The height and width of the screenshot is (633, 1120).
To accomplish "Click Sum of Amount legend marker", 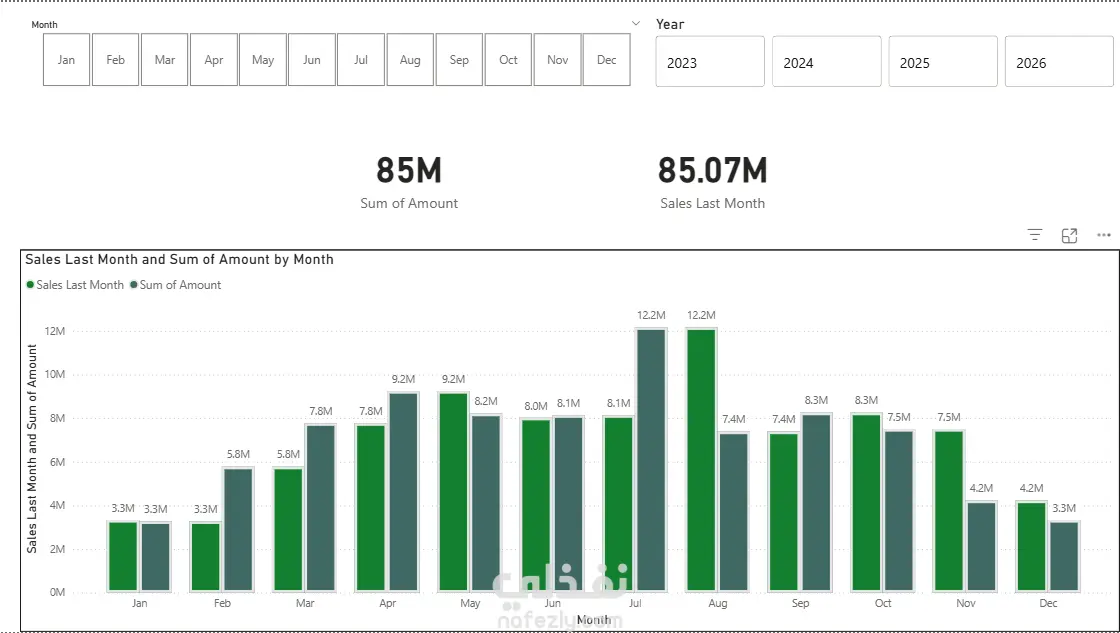I will tap(134, 284).
